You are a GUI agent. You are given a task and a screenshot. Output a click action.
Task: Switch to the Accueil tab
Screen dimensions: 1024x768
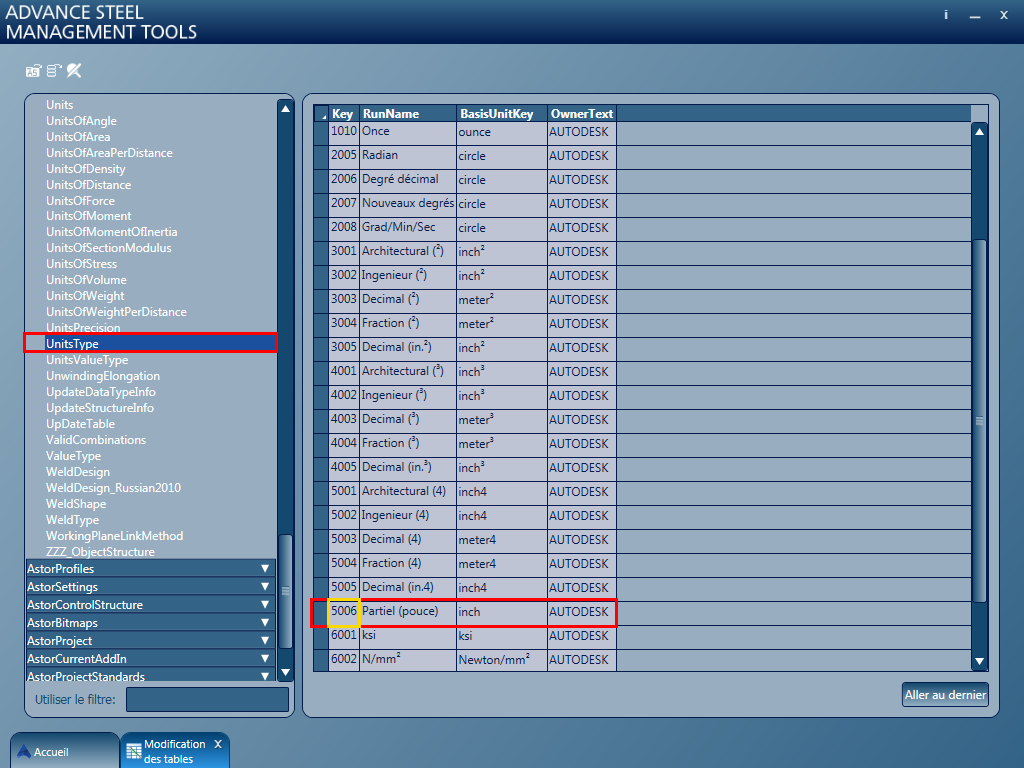(64, 751)
